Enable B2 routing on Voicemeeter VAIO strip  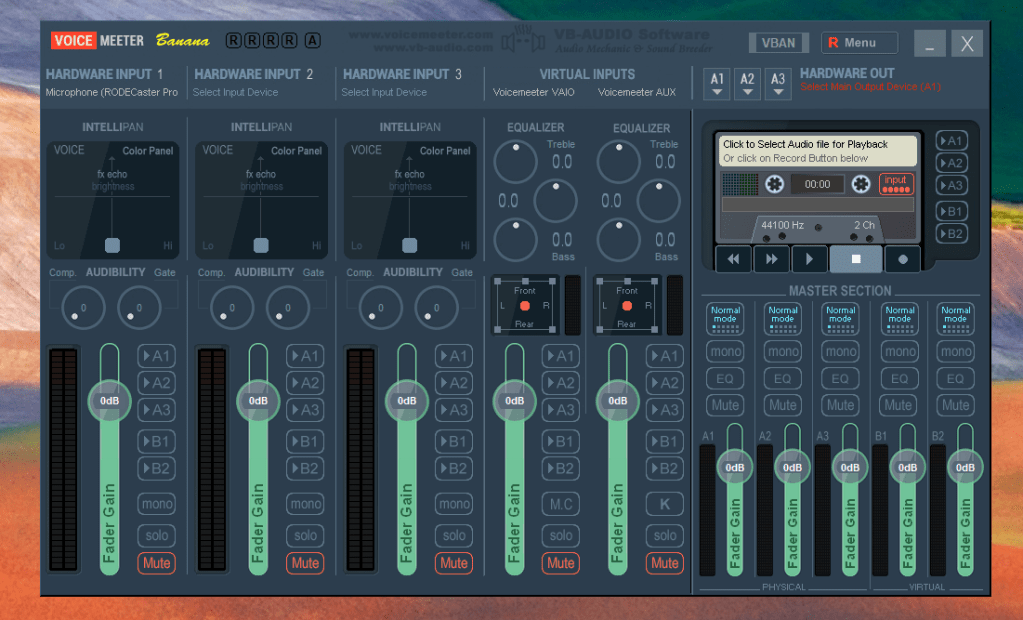[x=560, y=468]
